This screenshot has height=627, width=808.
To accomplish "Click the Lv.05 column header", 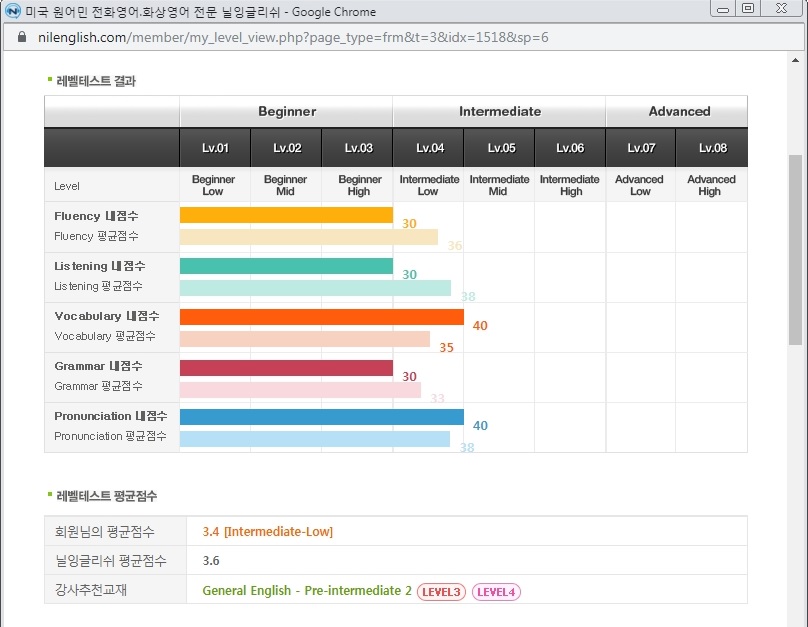I will pyautogui.click(x=500, y=148).
